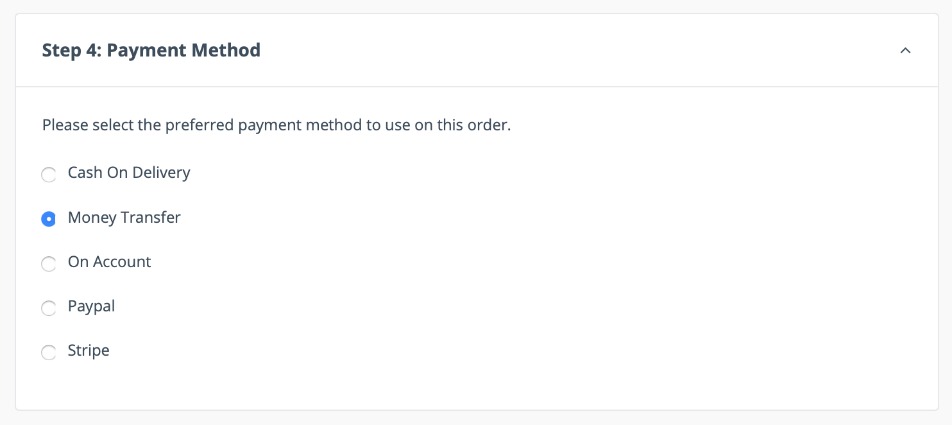Click the "Stripe" label text

tap(88, 351)
